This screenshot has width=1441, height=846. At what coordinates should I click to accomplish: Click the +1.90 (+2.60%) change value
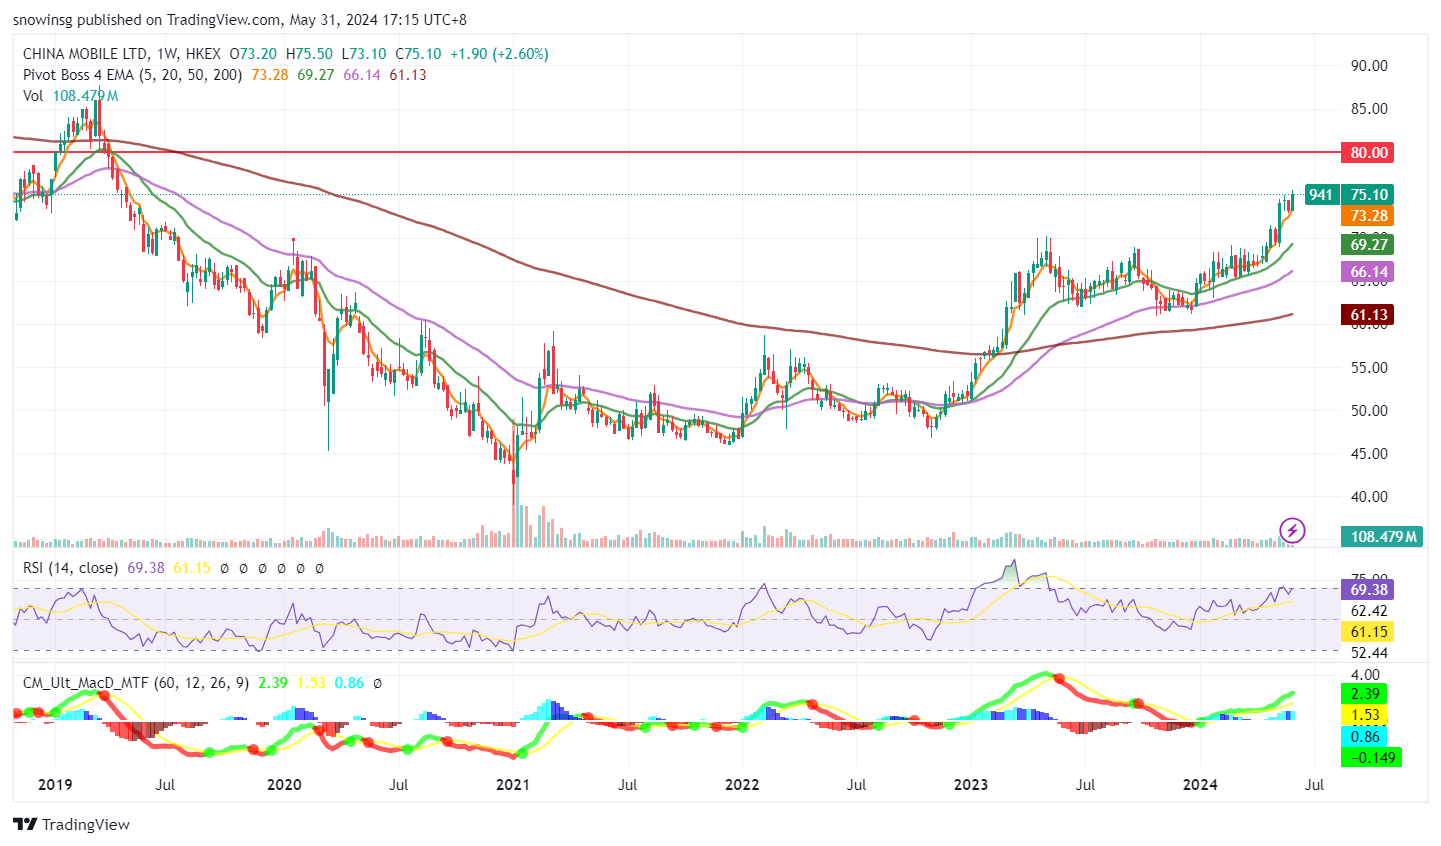click(x=499, y=54)
